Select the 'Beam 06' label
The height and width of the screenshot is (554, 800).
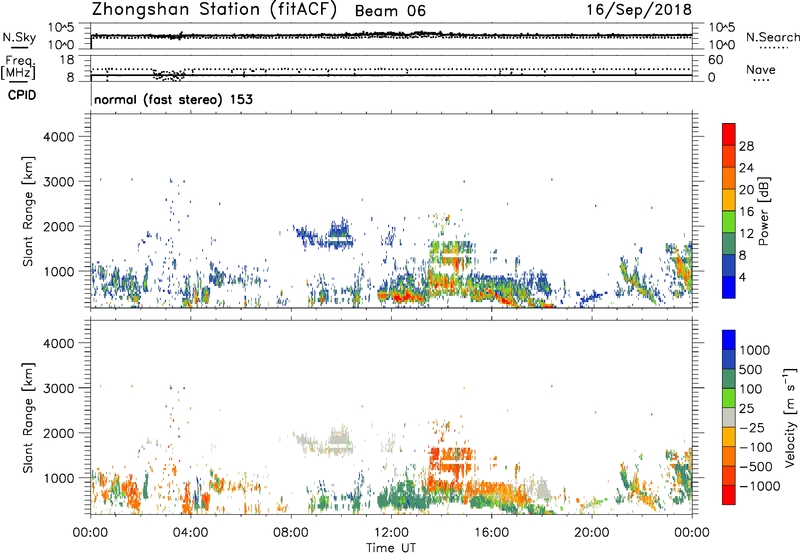click(x=390, y=11)
